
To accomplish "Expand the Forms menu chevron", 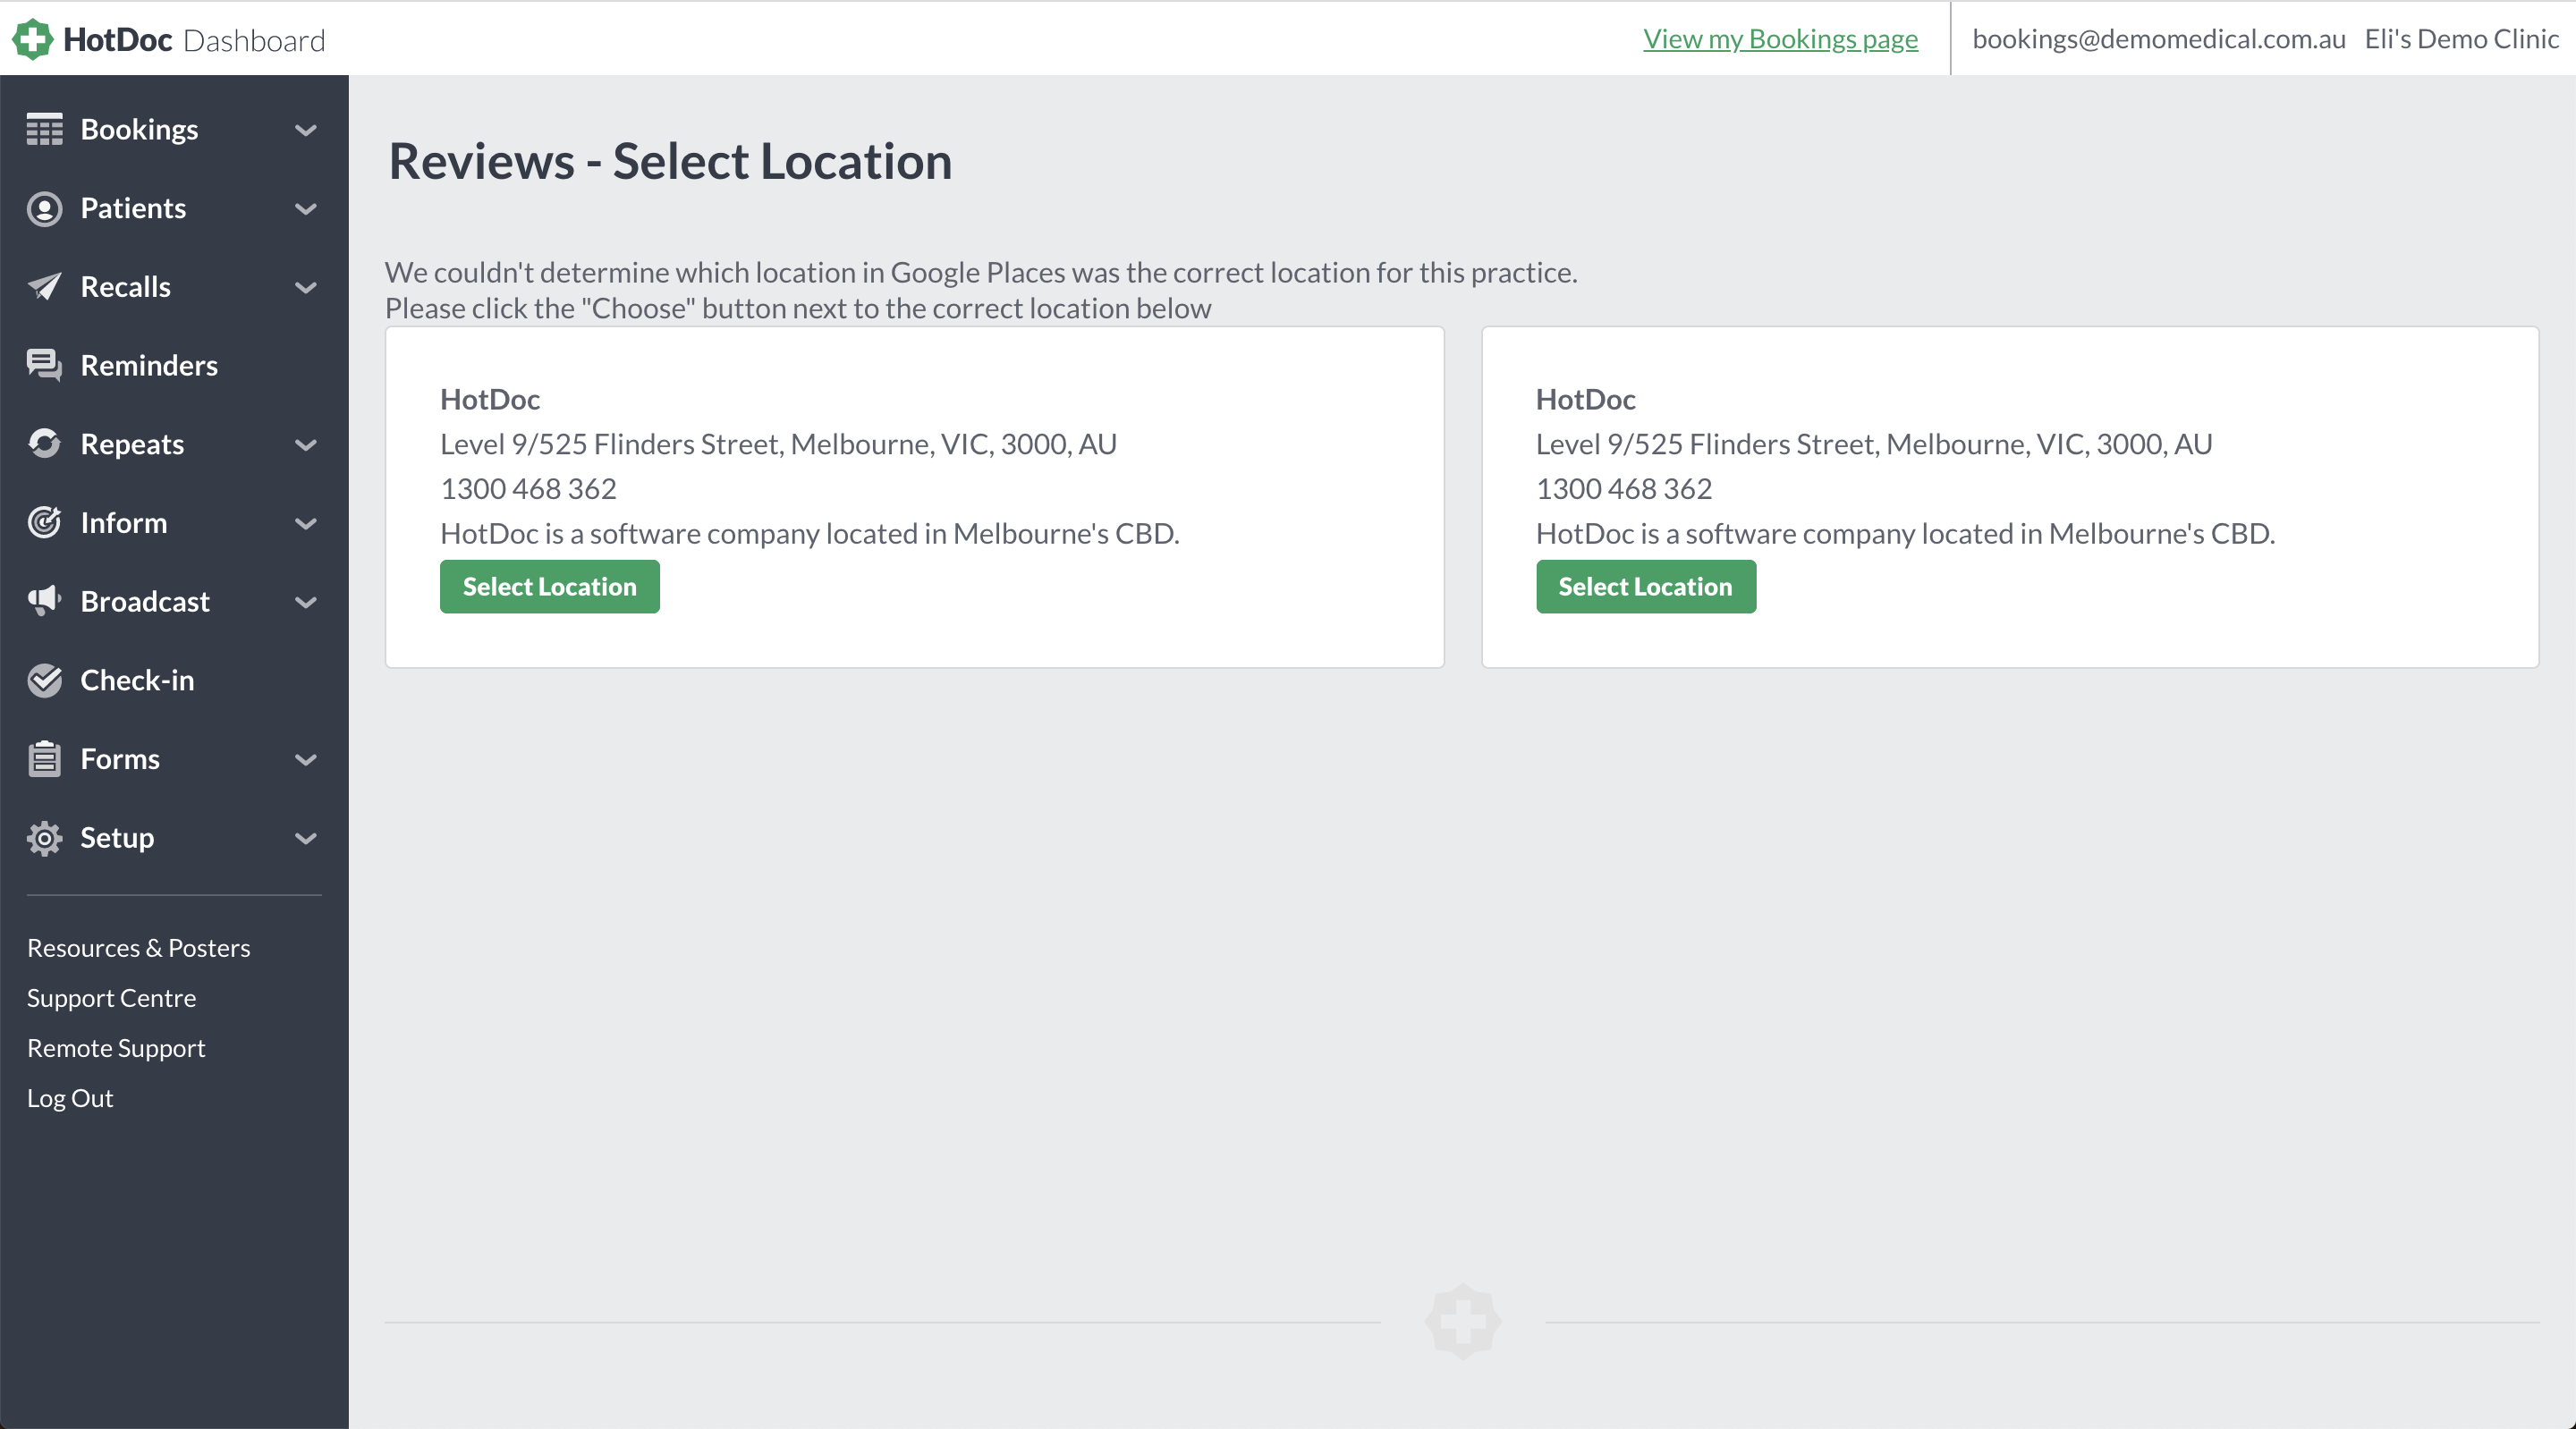I will (x=306, y=760).
